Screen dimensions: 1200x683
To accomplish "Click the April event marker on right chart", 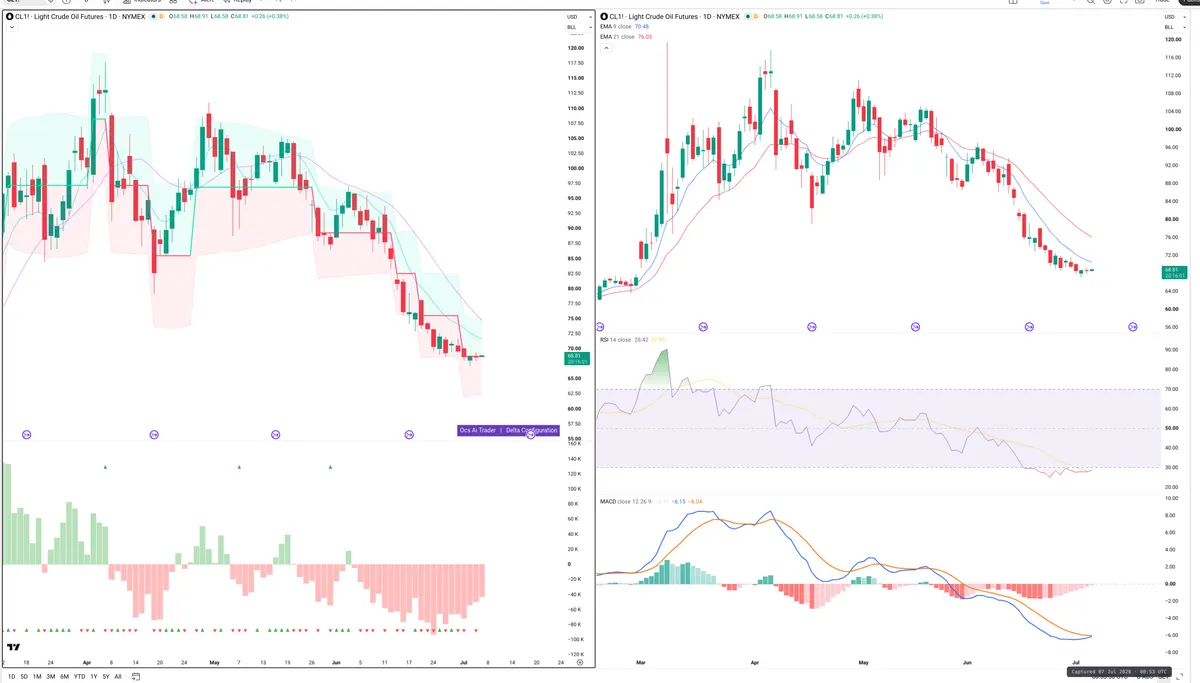I will point(811,327).
